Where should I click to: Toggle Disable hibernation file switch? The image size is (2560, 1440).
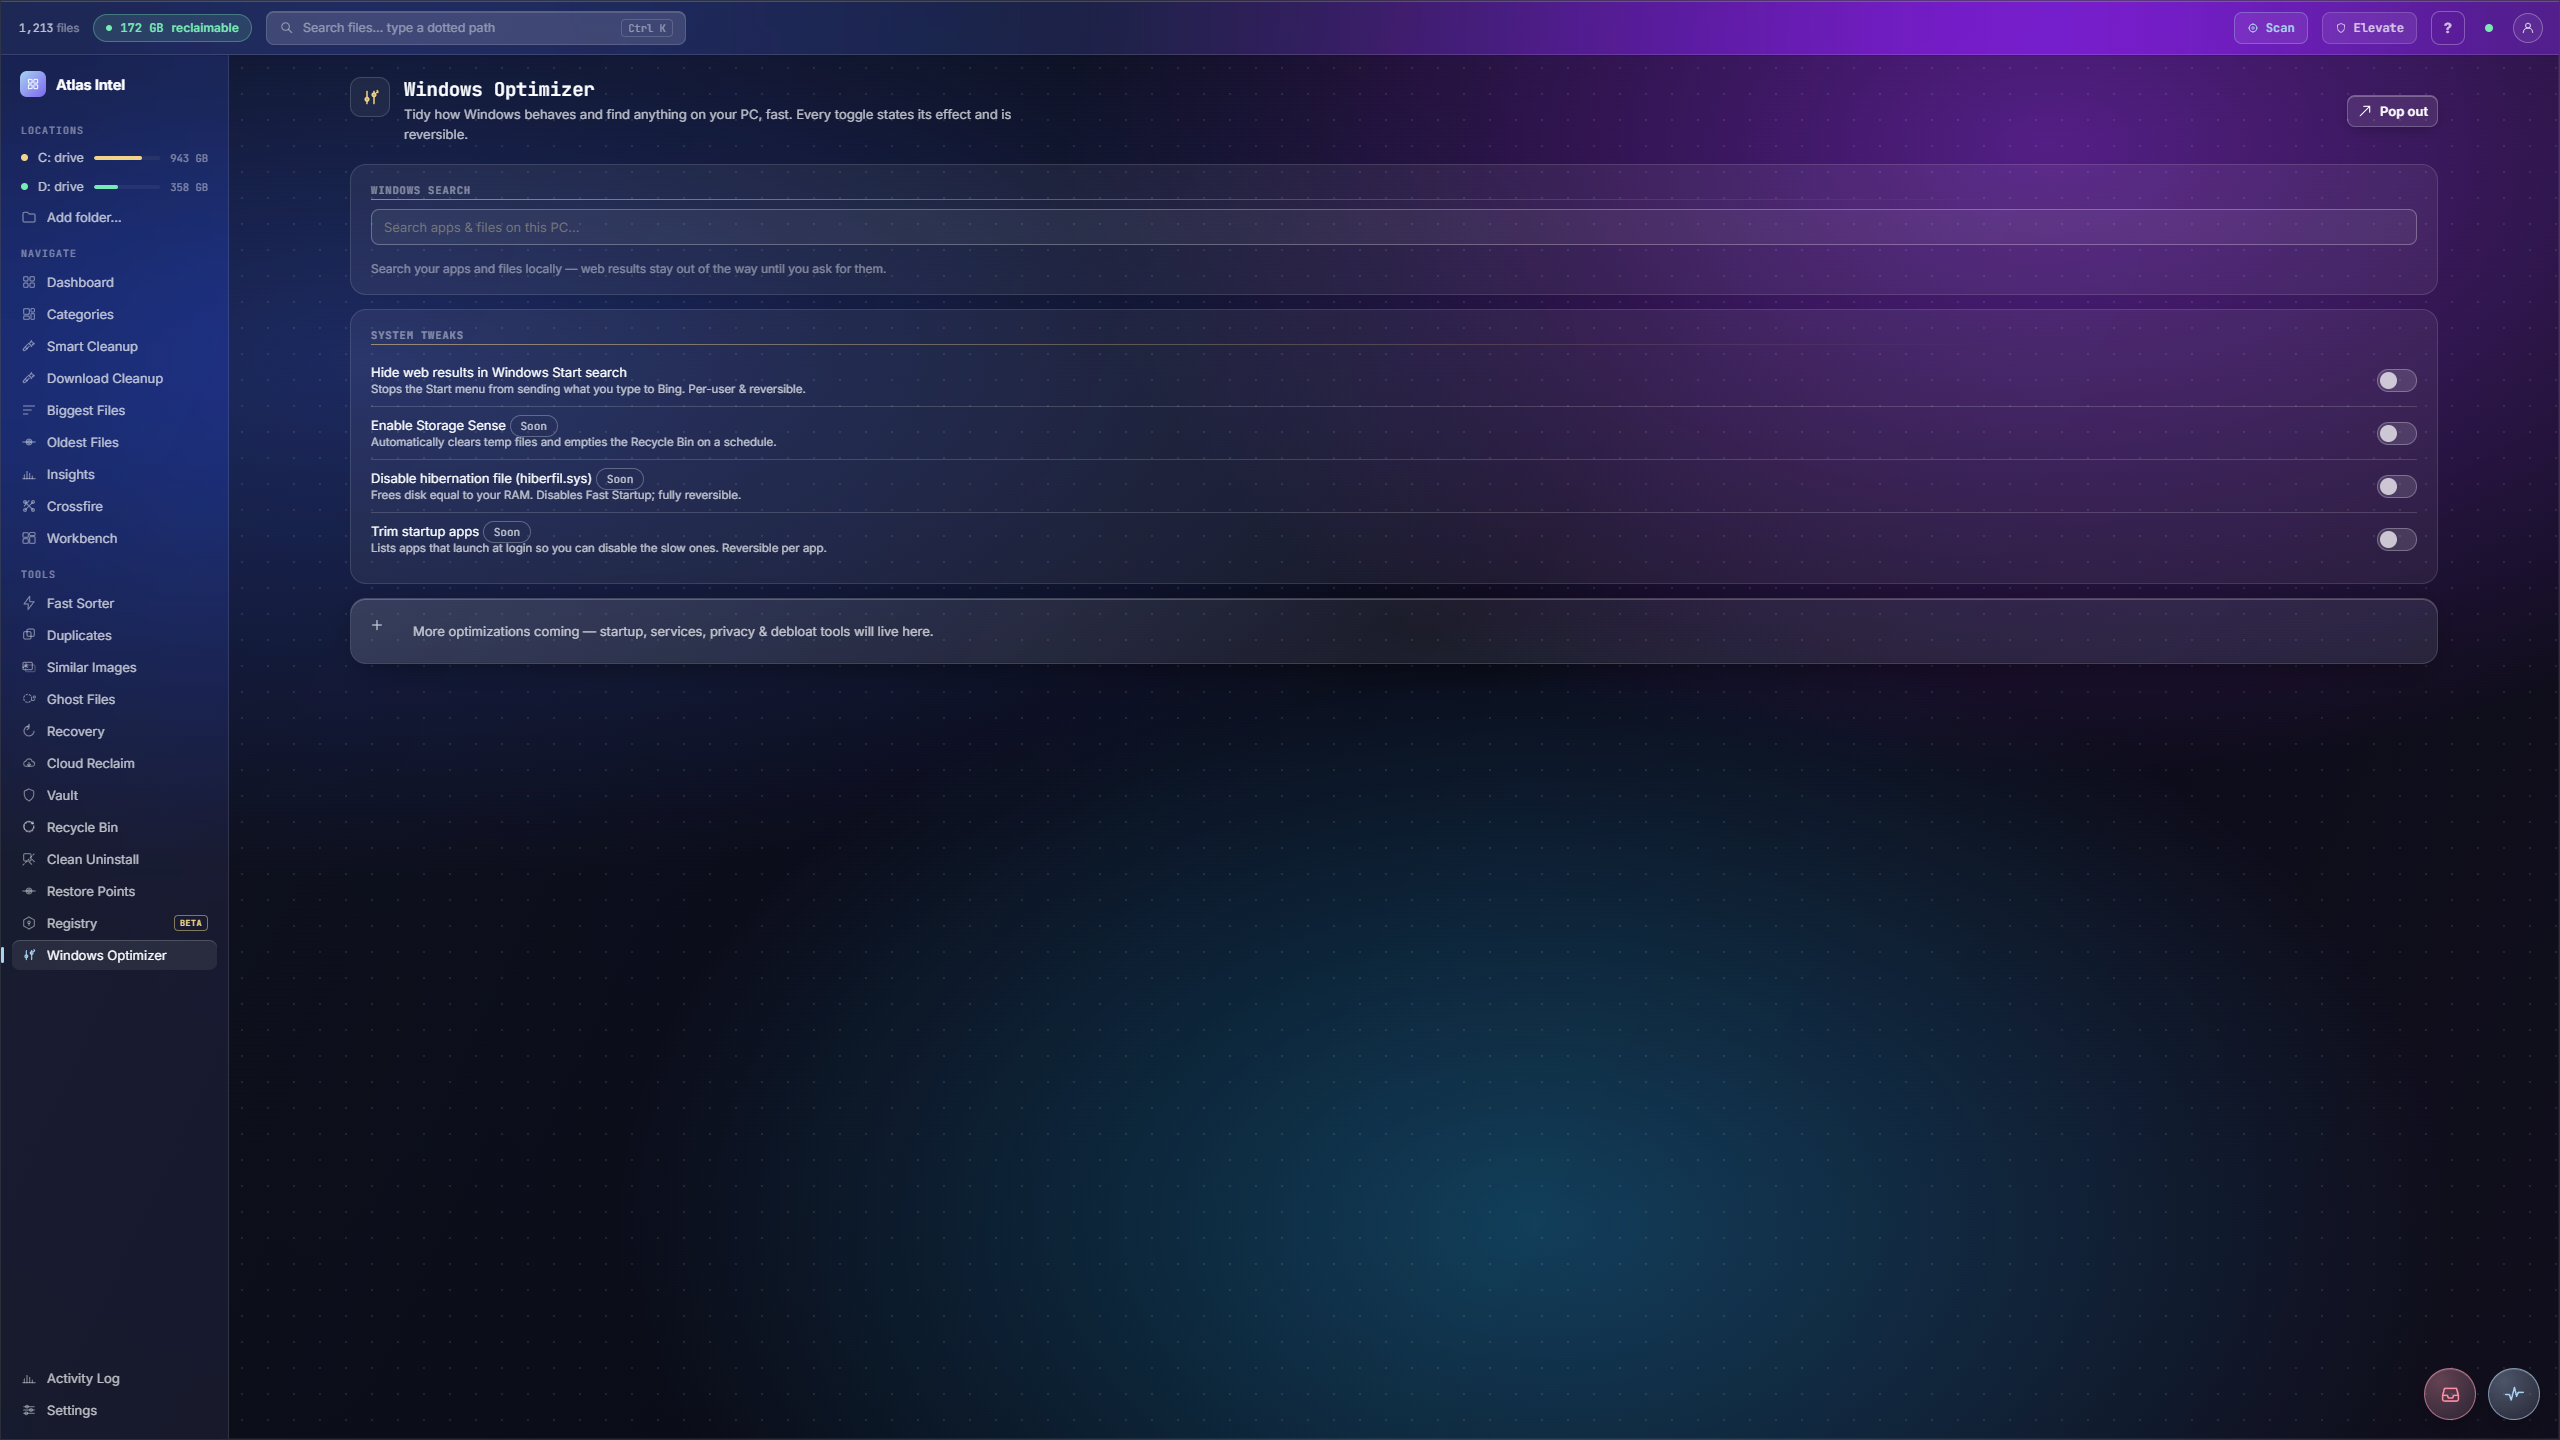tap(2396, 487)
